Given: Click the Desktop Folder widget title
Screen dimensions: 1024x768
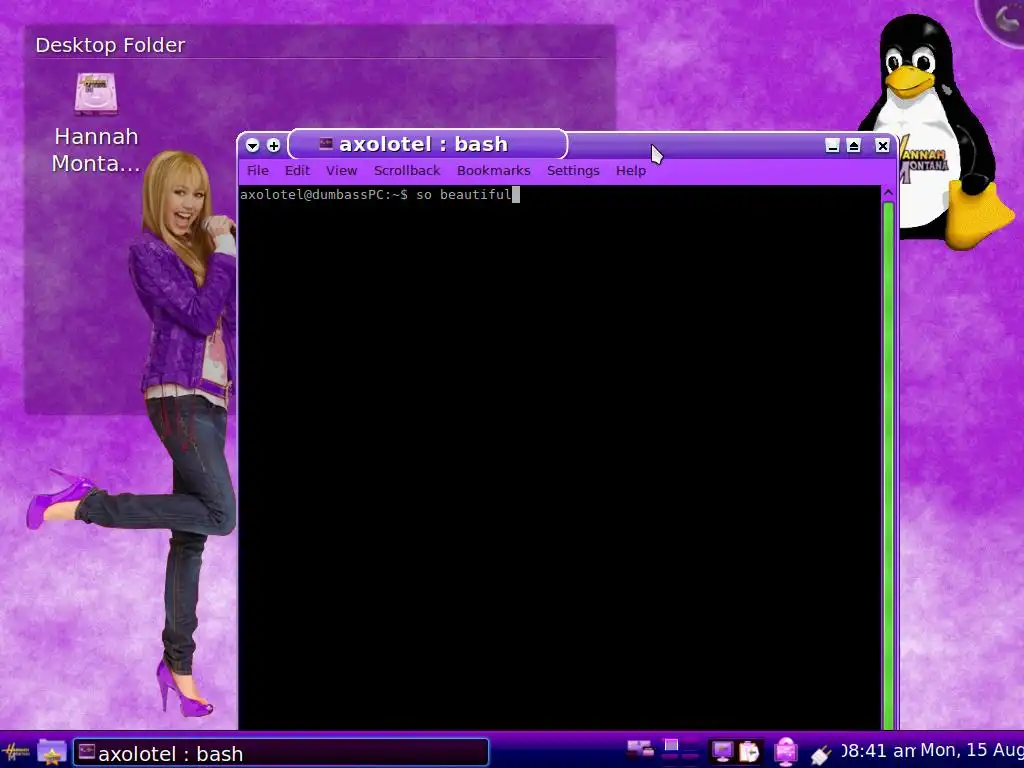Looking at the screenshot, I should coord(110,45).
